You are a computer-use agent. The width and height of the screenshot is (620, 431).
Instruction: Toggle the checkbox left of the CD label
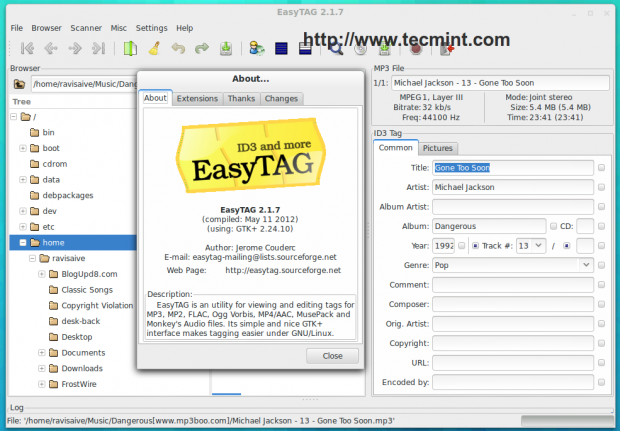[x=553, y=226]
